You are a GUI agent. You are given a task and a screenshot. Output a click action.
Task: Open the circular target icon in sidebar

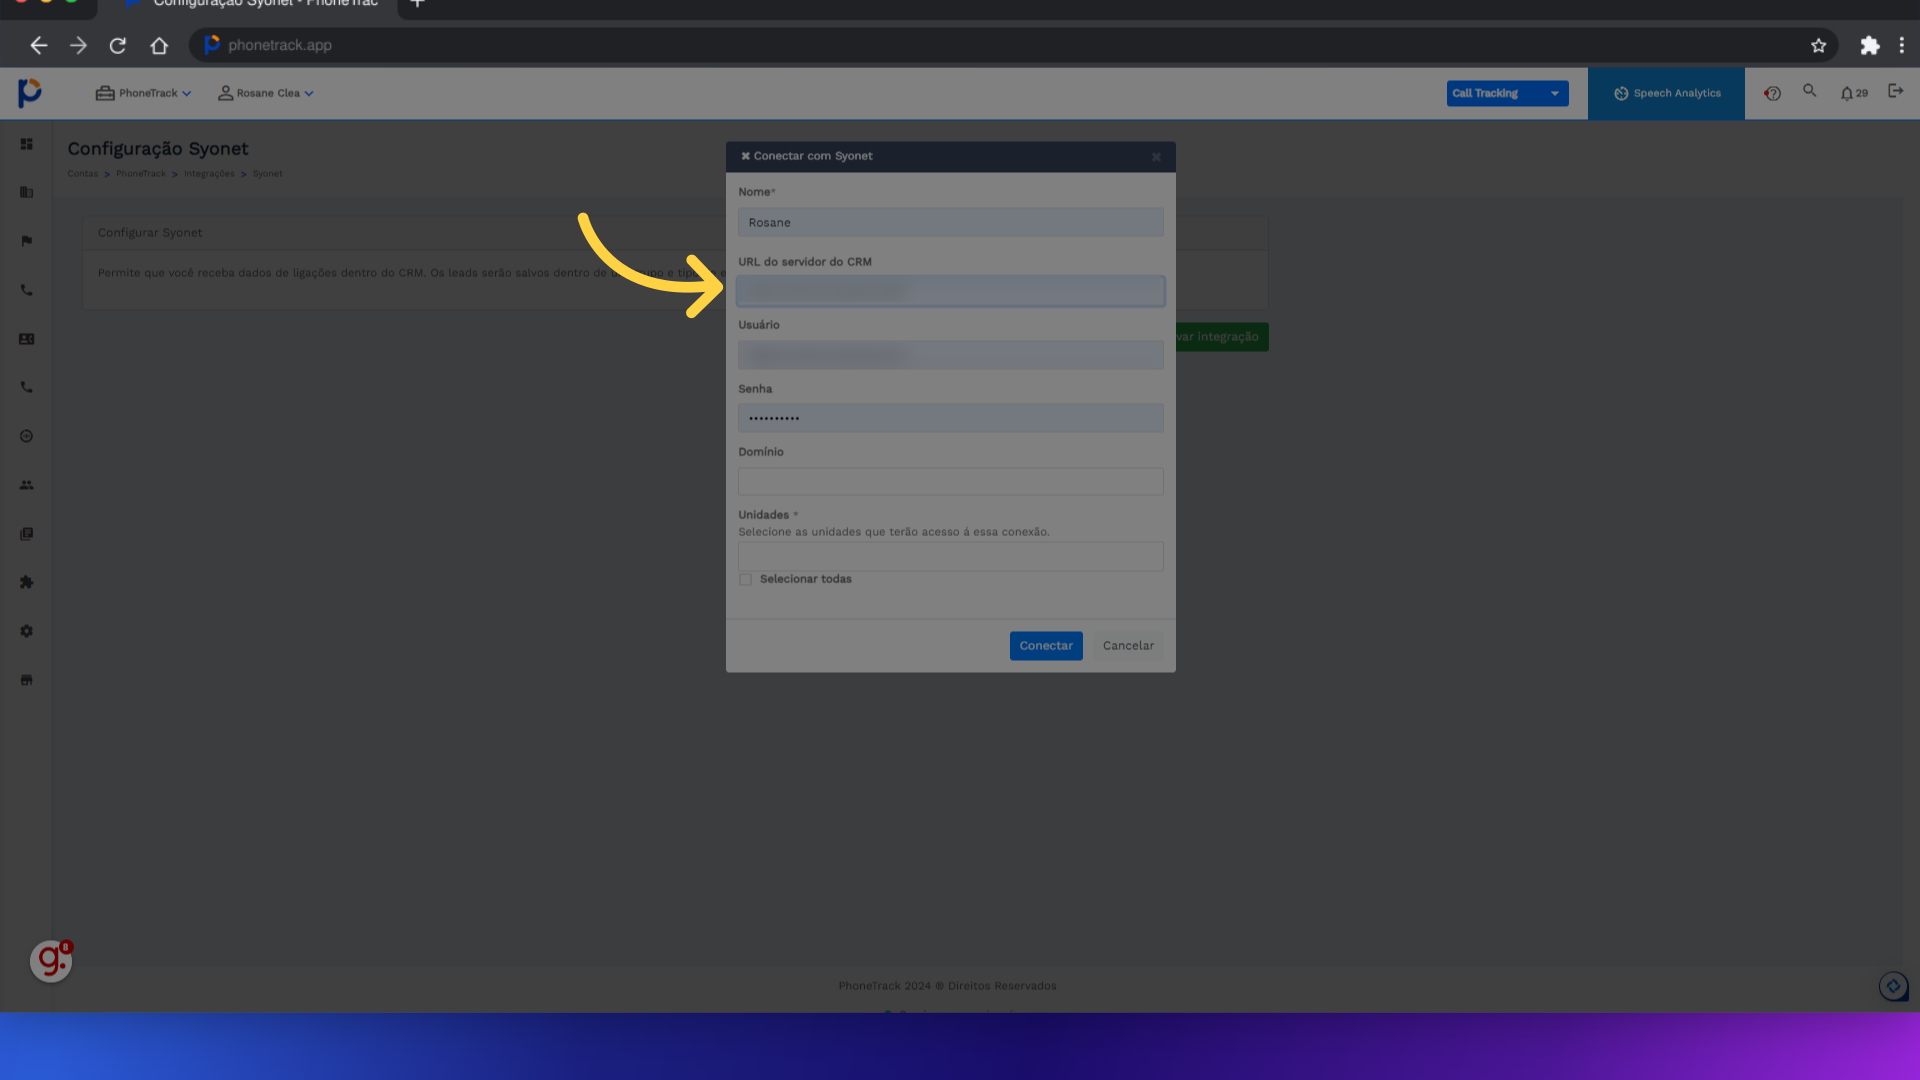[x=27, y=436]
